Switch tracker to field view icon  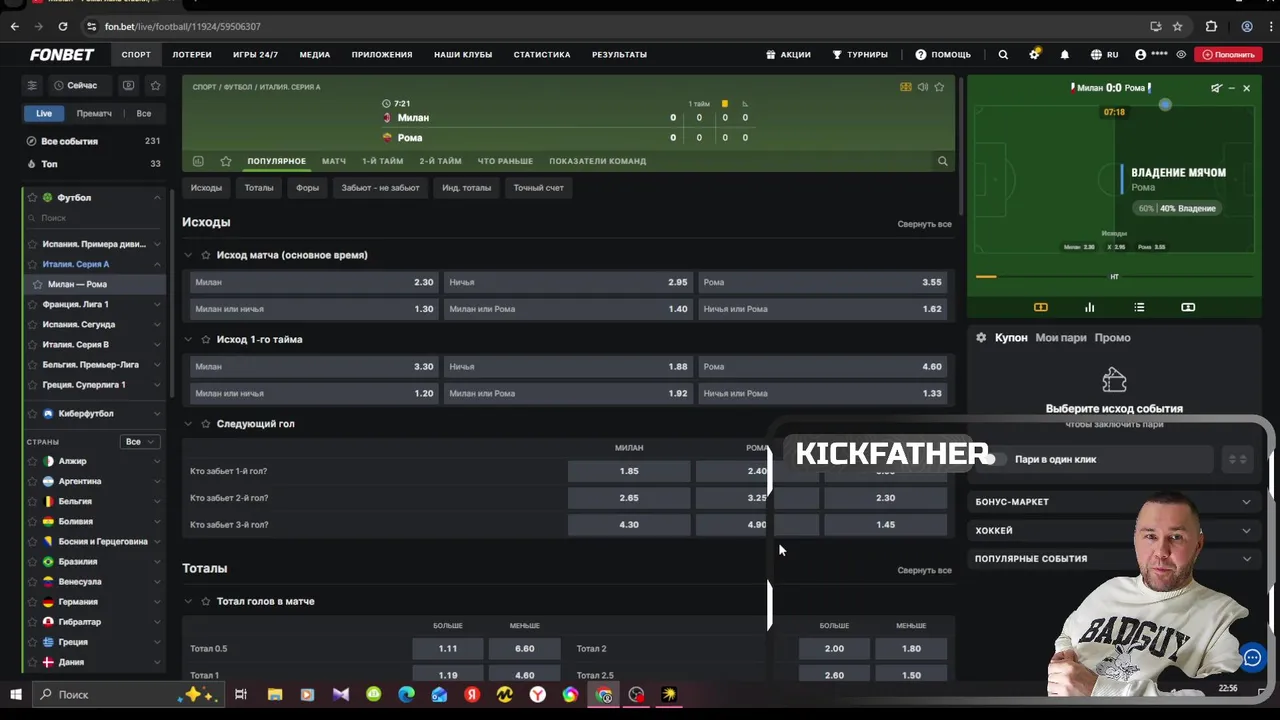(x=1040, y=307)
